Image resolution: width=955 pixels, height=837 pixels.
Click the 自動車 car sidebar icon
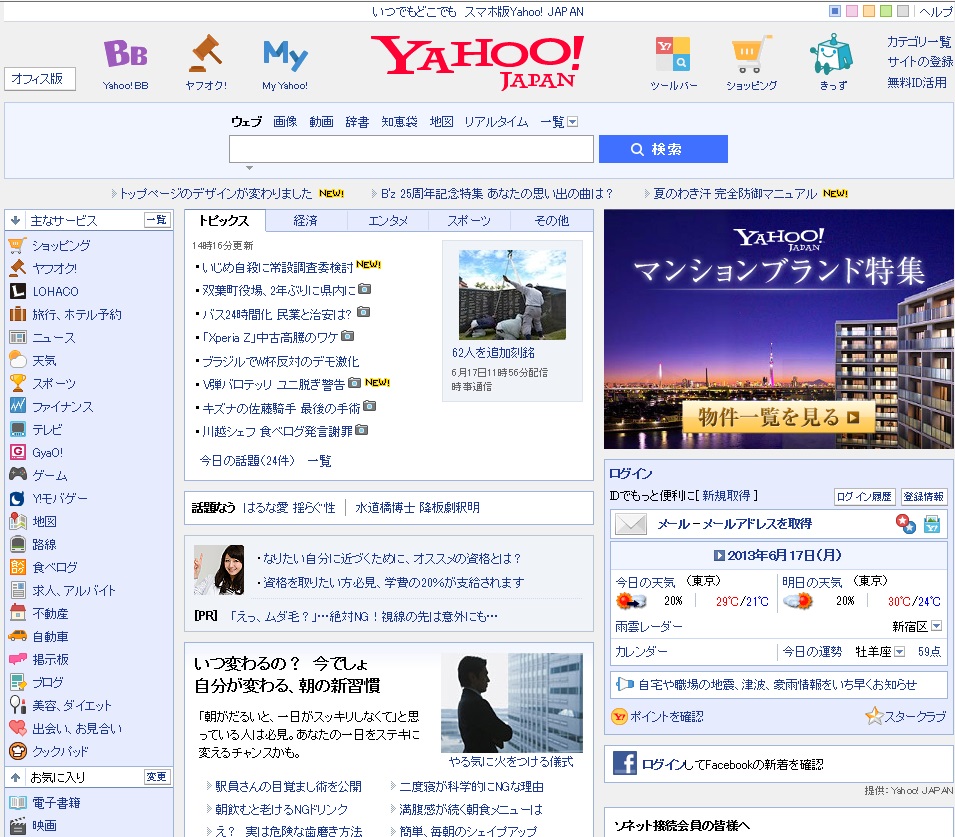pyautogui.click(x=18, y=636)
